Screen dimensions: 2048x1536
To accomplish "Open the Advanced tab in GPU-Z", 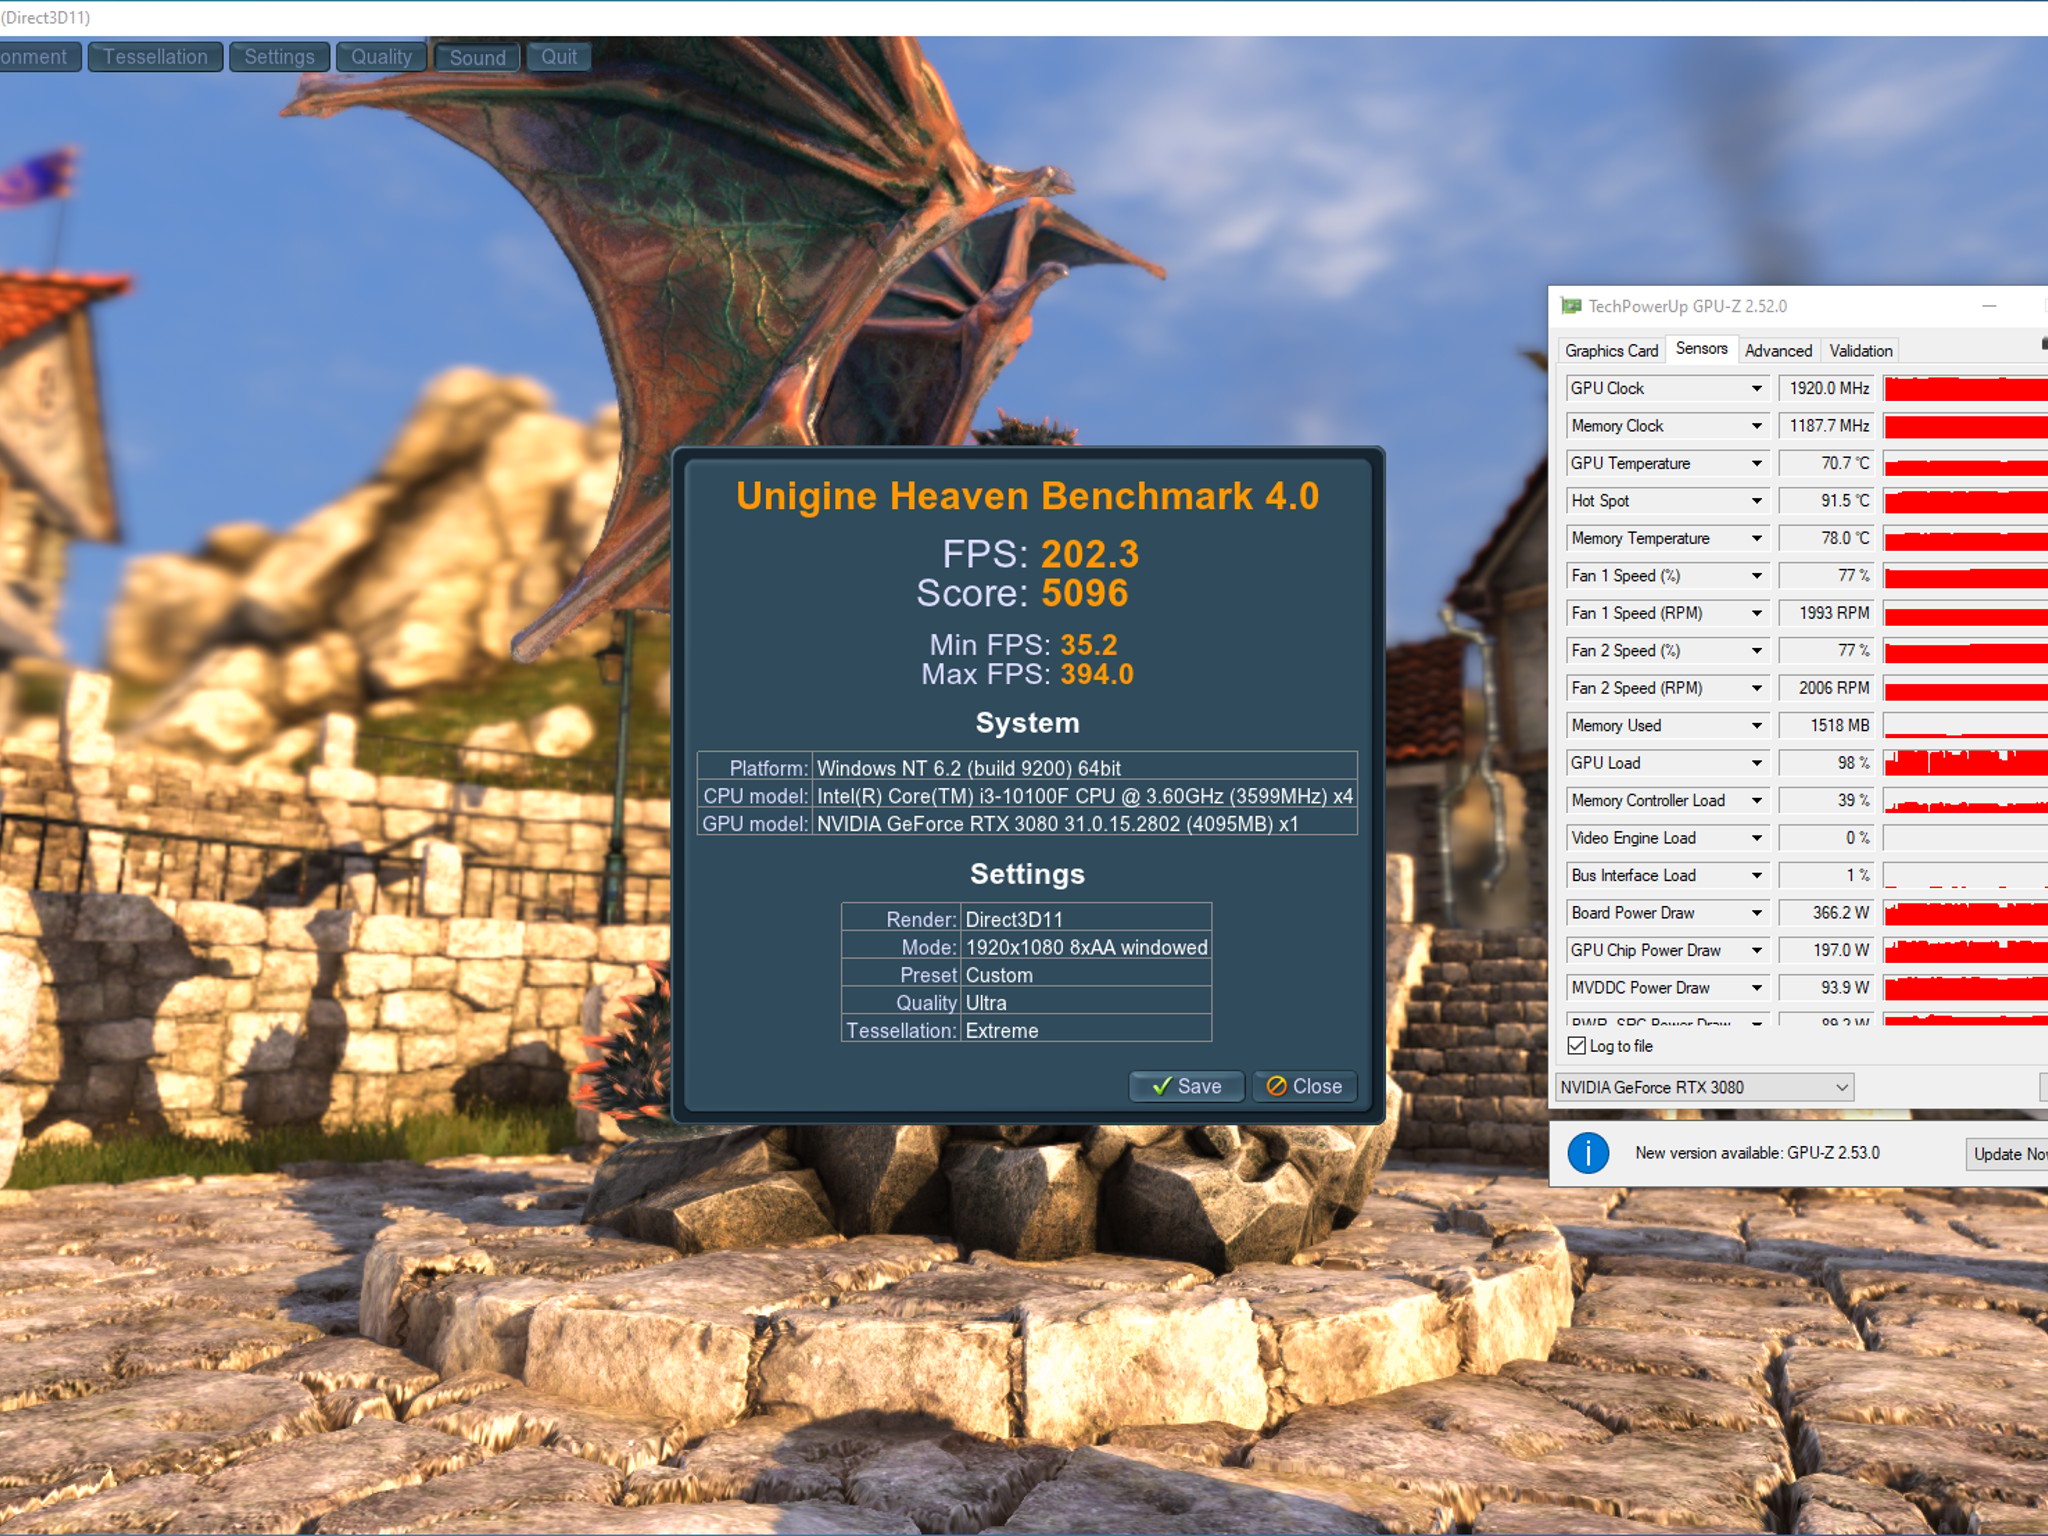I will [1778, 351].
